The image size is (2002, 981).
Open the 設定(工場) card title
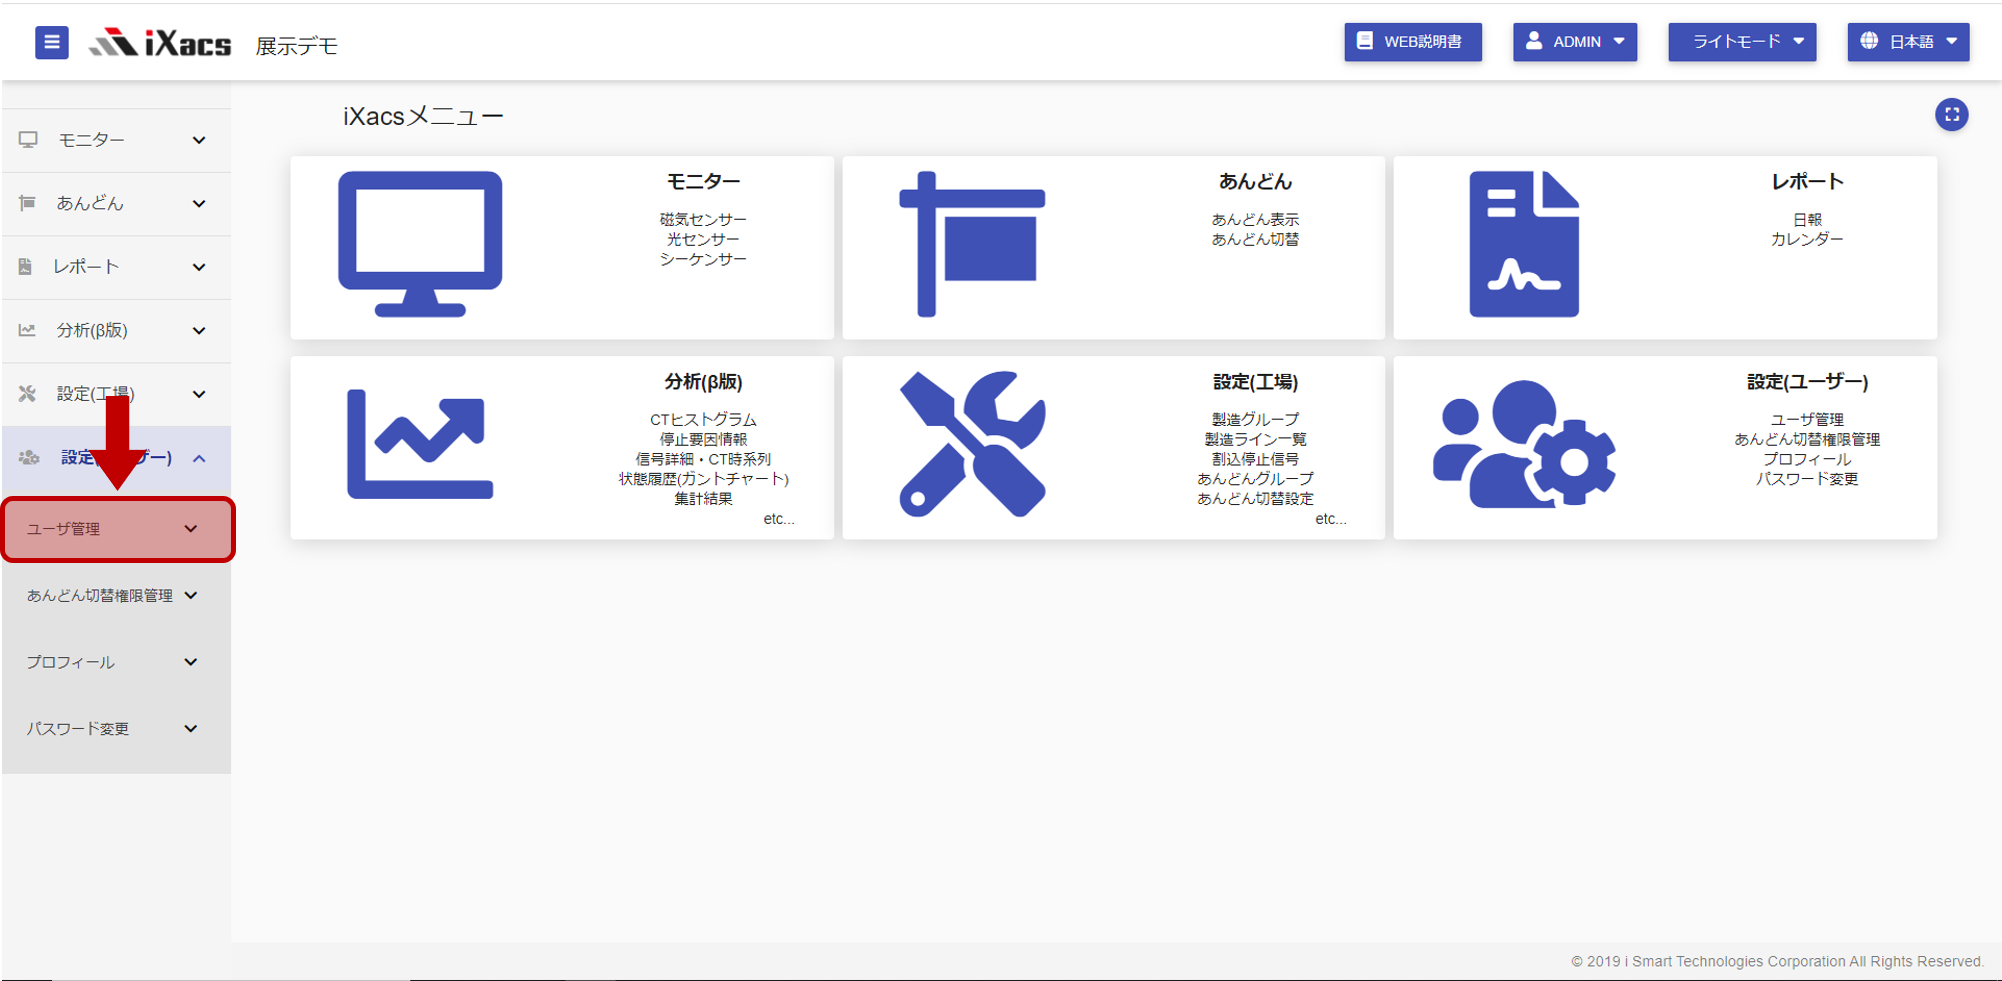(x=1255, y=382)
